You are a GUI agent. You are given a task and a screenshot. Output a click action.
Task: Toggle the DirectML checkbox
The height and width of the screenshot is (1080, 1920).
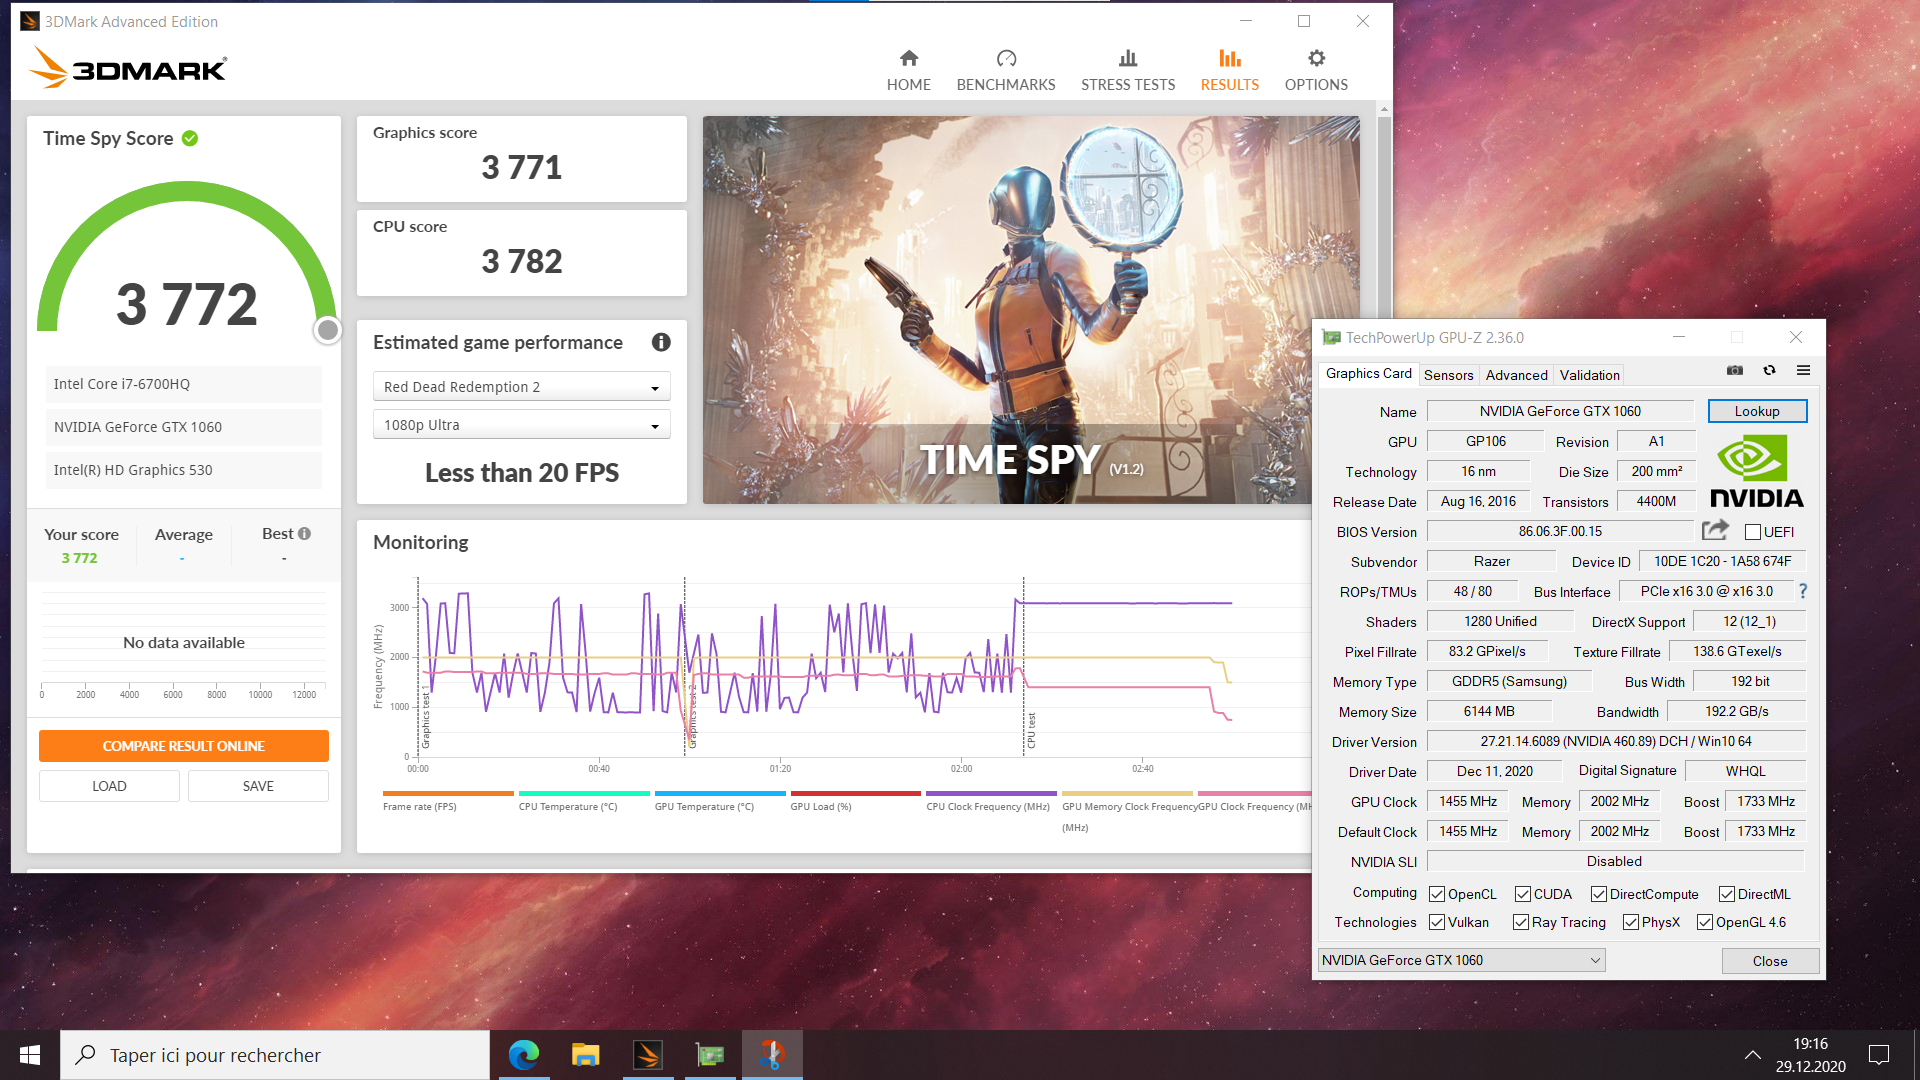pyautogui.click(x=1727, y=894)
